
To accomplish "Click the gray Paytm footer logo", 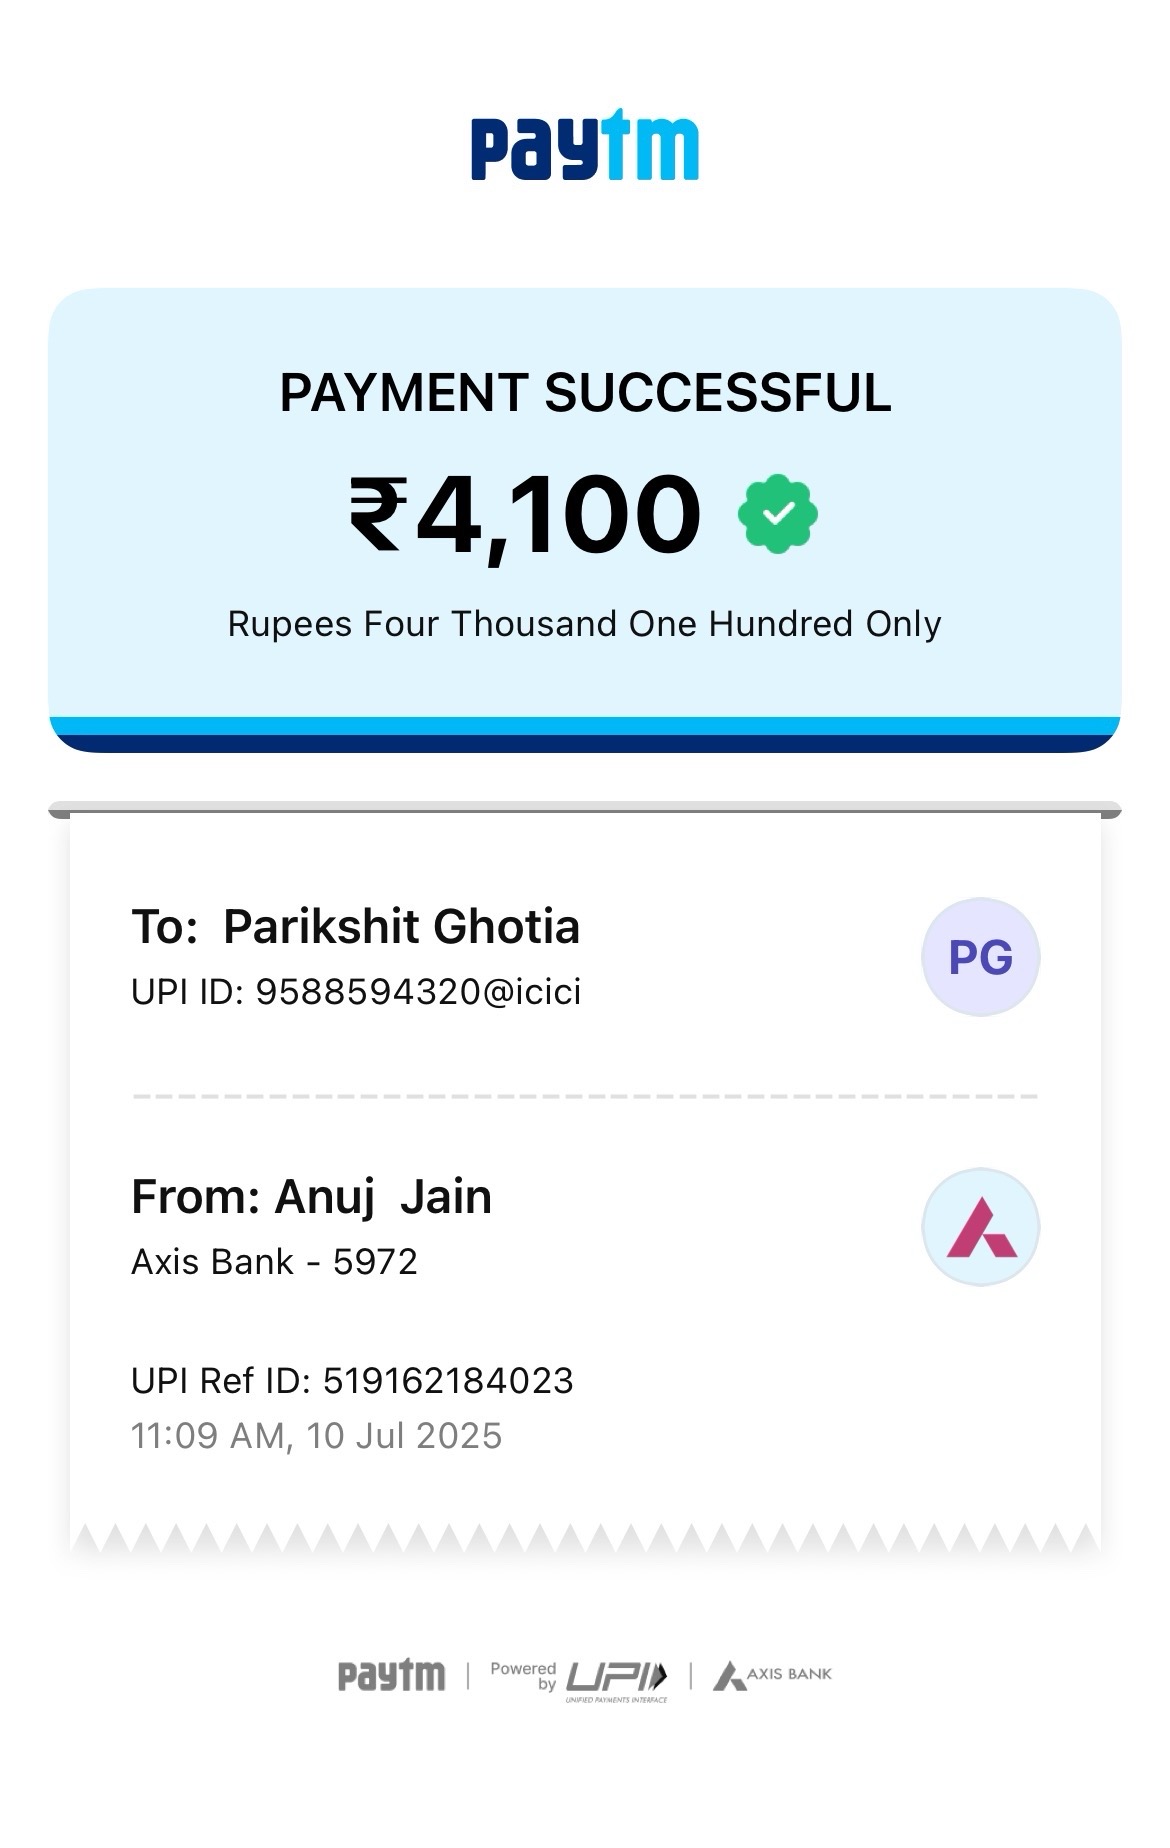I will 391,1675.
